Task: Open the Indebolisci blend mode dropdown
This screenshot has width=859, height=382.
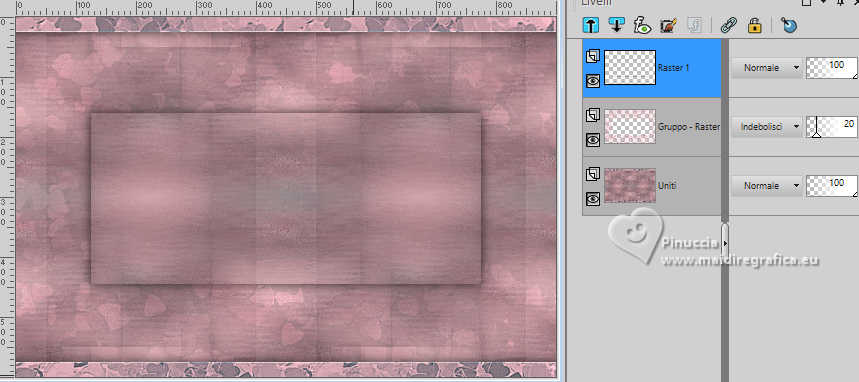Action: (766, 127)
